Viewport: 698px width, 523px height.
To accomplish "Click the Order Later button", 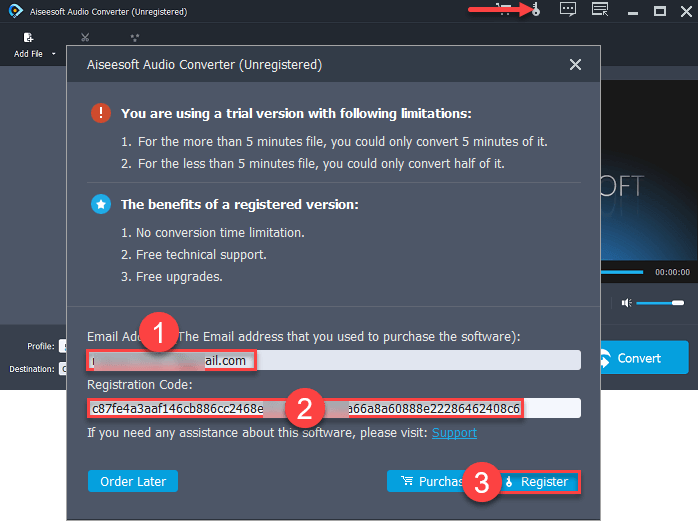I will (132, 482).
